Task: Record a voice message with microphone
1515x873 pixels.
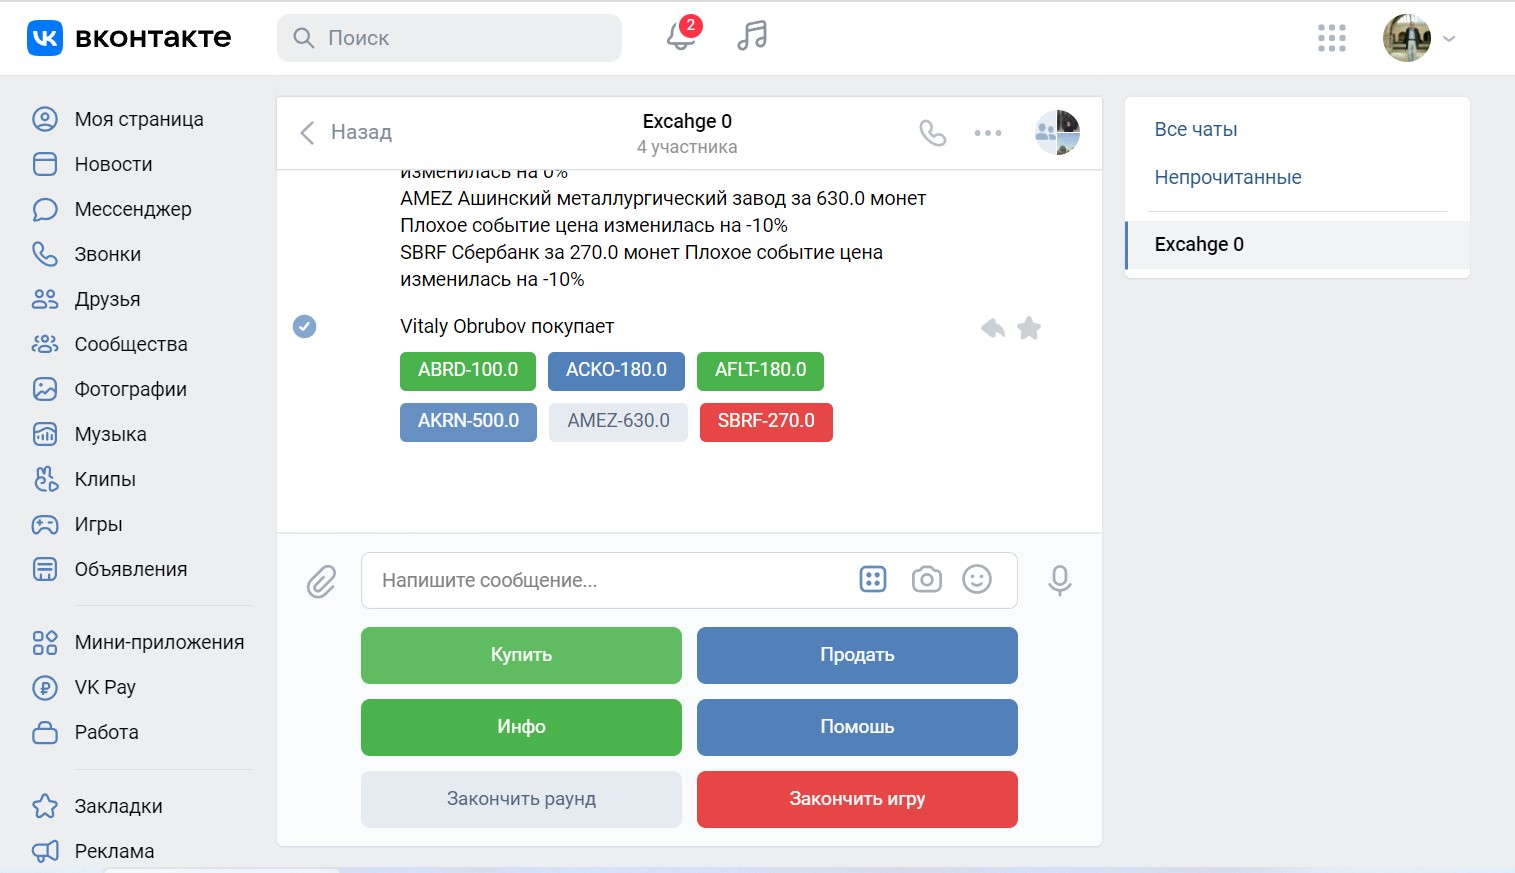Action: [x=1060, y=580]
